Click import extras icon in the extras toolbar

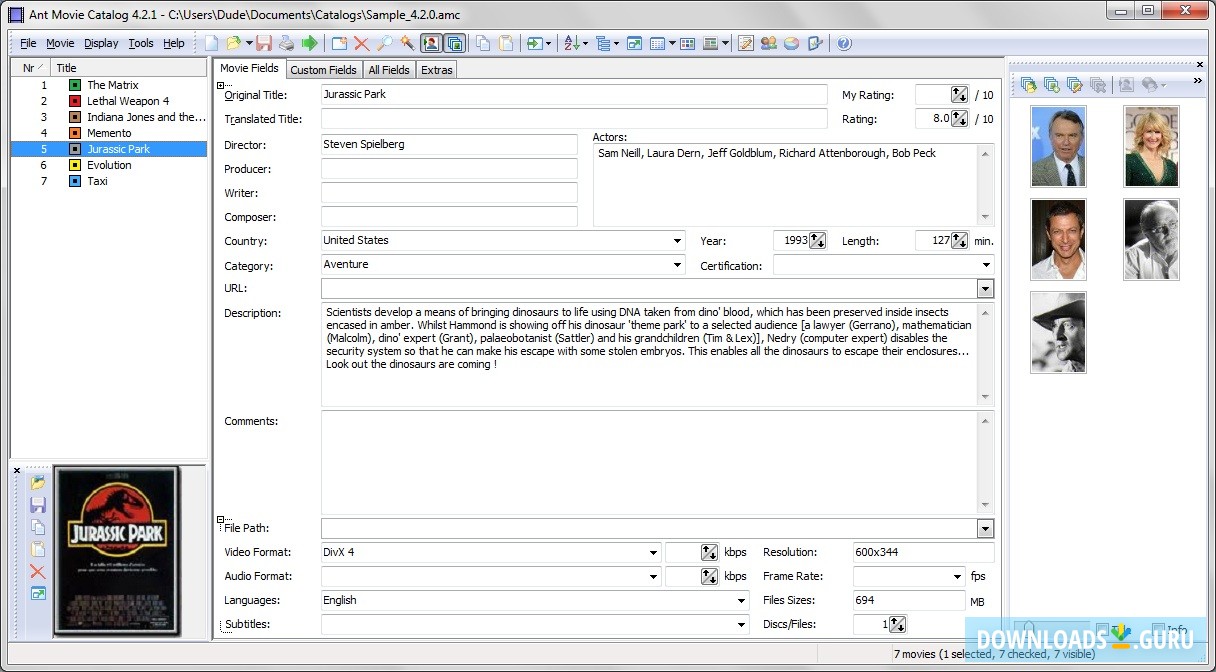click(x=1028, y=85)
